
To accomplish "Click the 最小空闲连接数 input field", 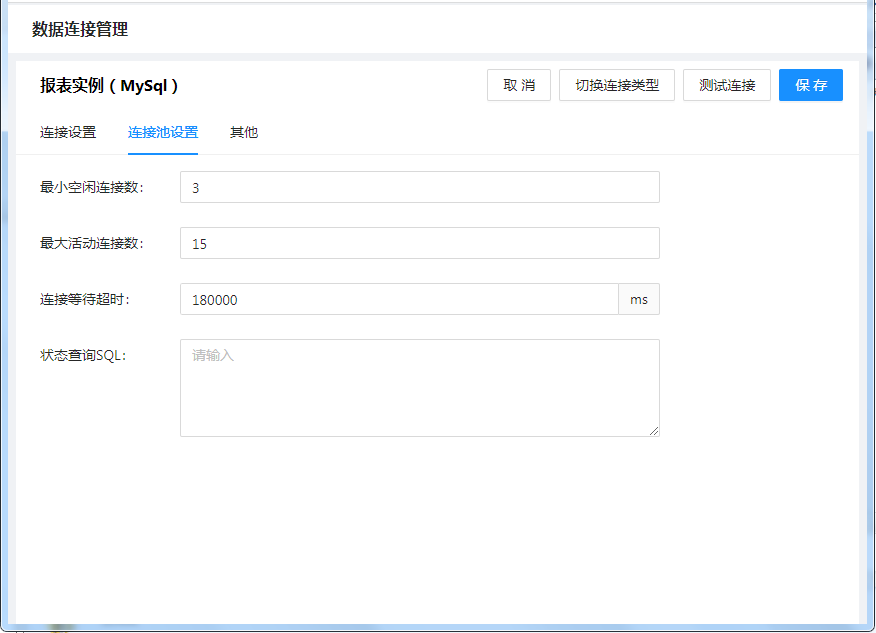I will tap(419, 187).
